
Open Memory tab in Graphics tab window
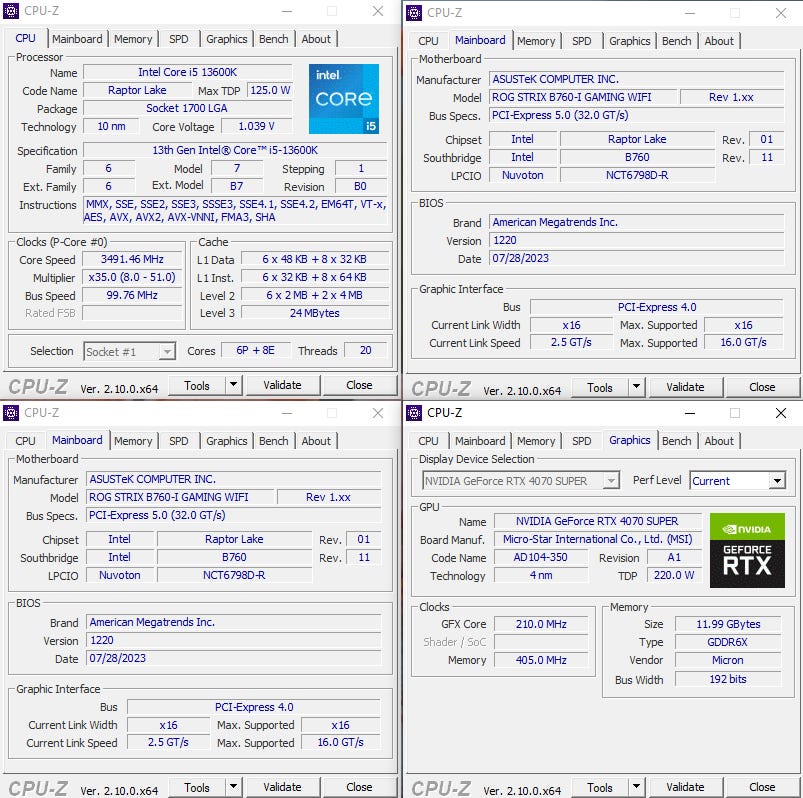[x=536, y=441]
